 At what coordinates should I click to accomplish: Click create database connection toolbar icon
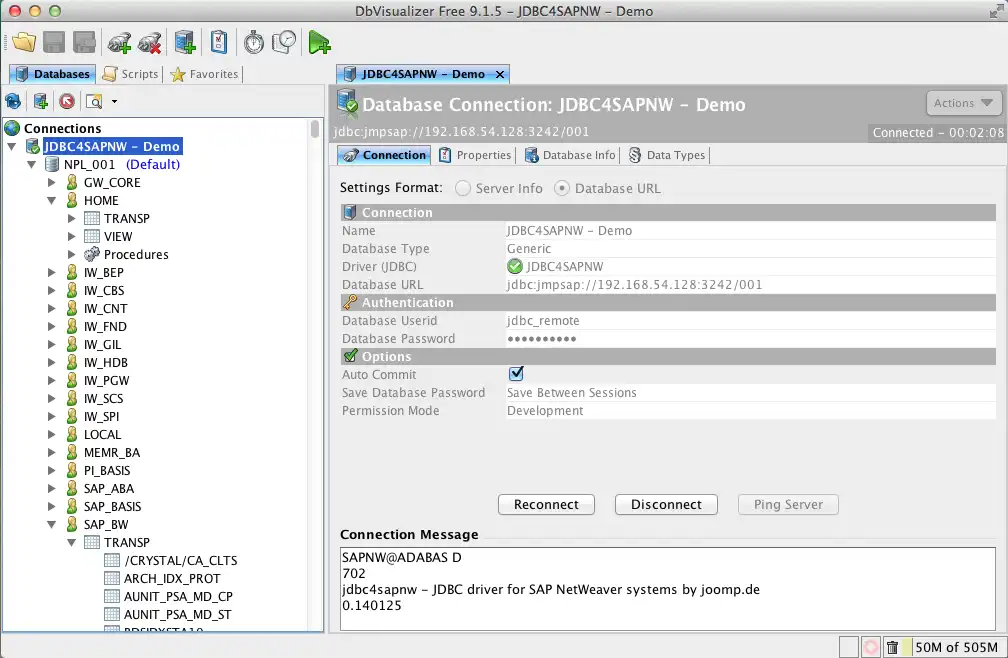[x=185, y=42]
